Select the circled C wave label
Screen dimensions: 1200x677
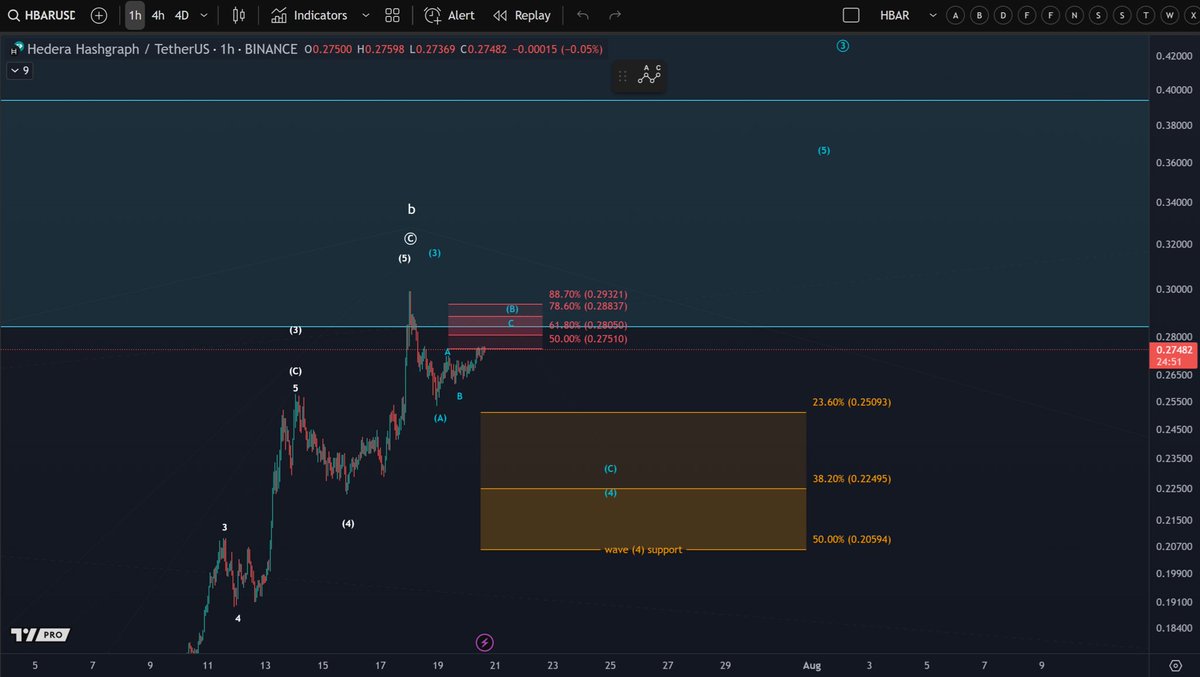410,239
